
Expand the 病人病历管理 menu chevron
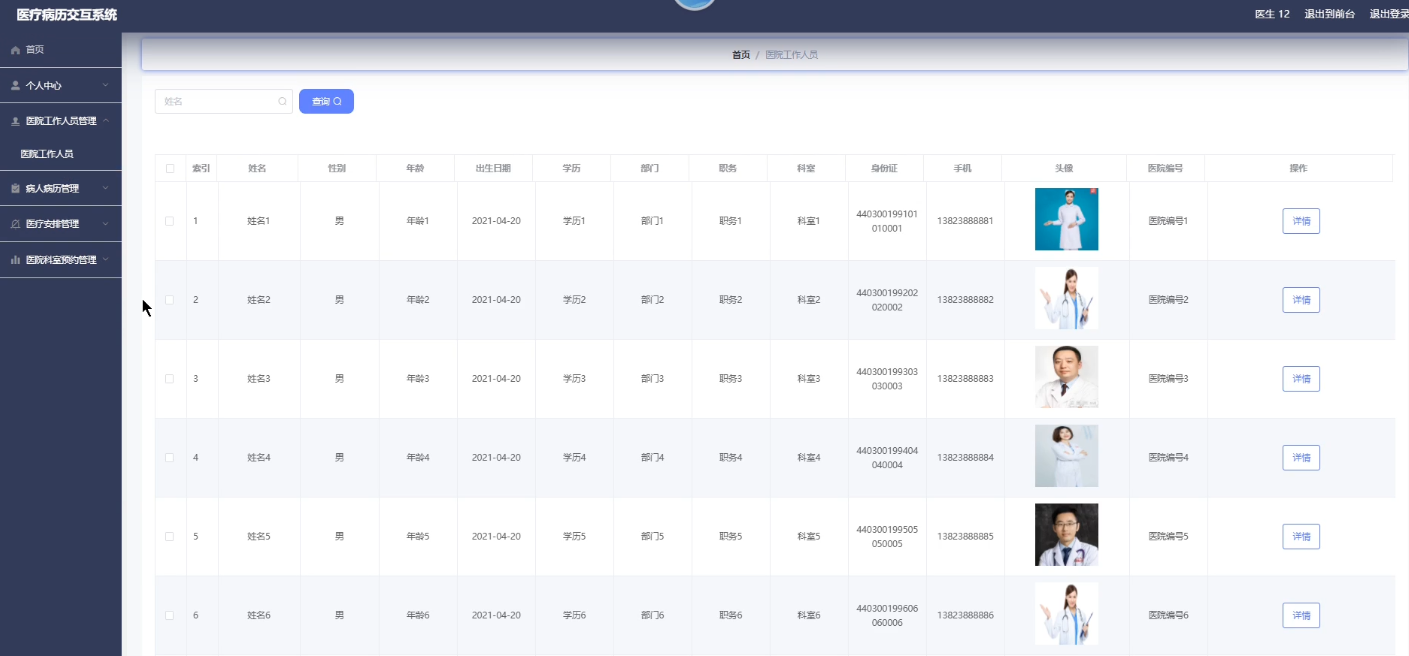pos(105,188)
